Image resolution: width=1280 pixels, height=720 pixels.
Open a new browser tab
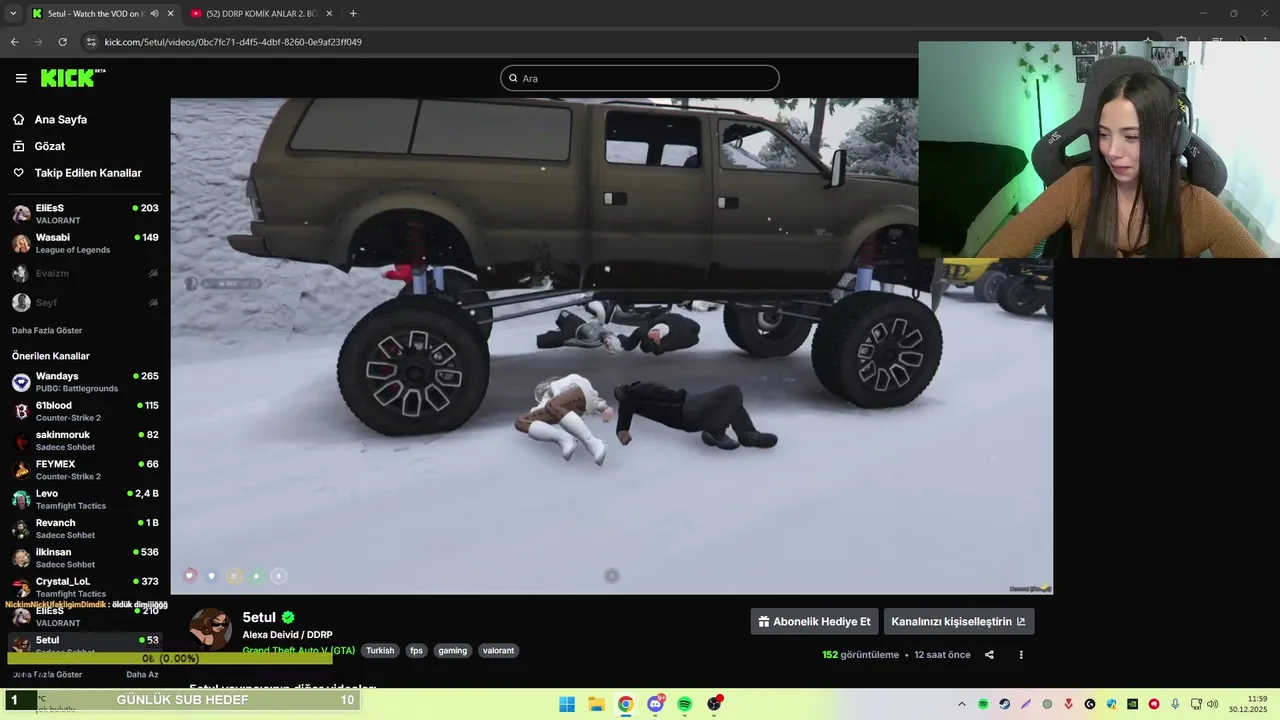353,14
